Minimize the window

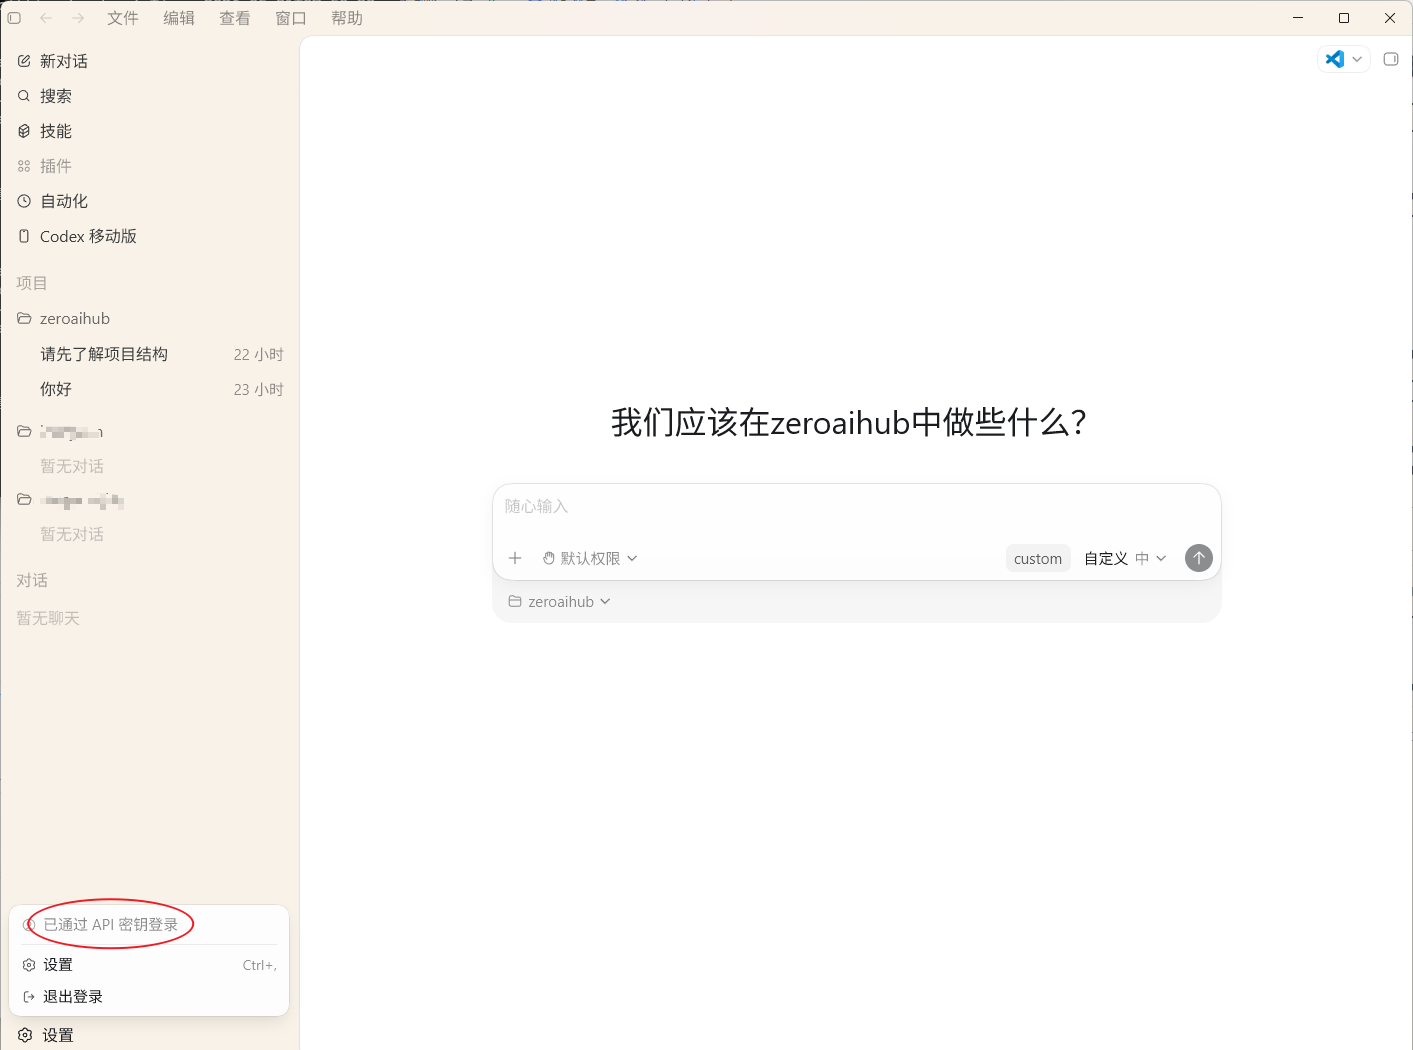point(1298,18)
